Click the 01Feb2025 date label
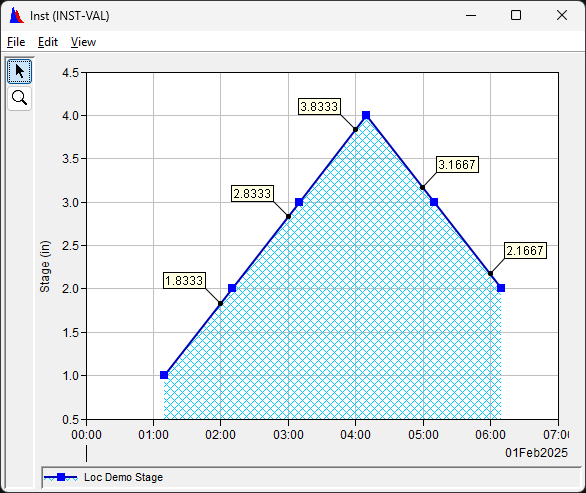Viewport: 586px width, 493px height. [536, 453]
